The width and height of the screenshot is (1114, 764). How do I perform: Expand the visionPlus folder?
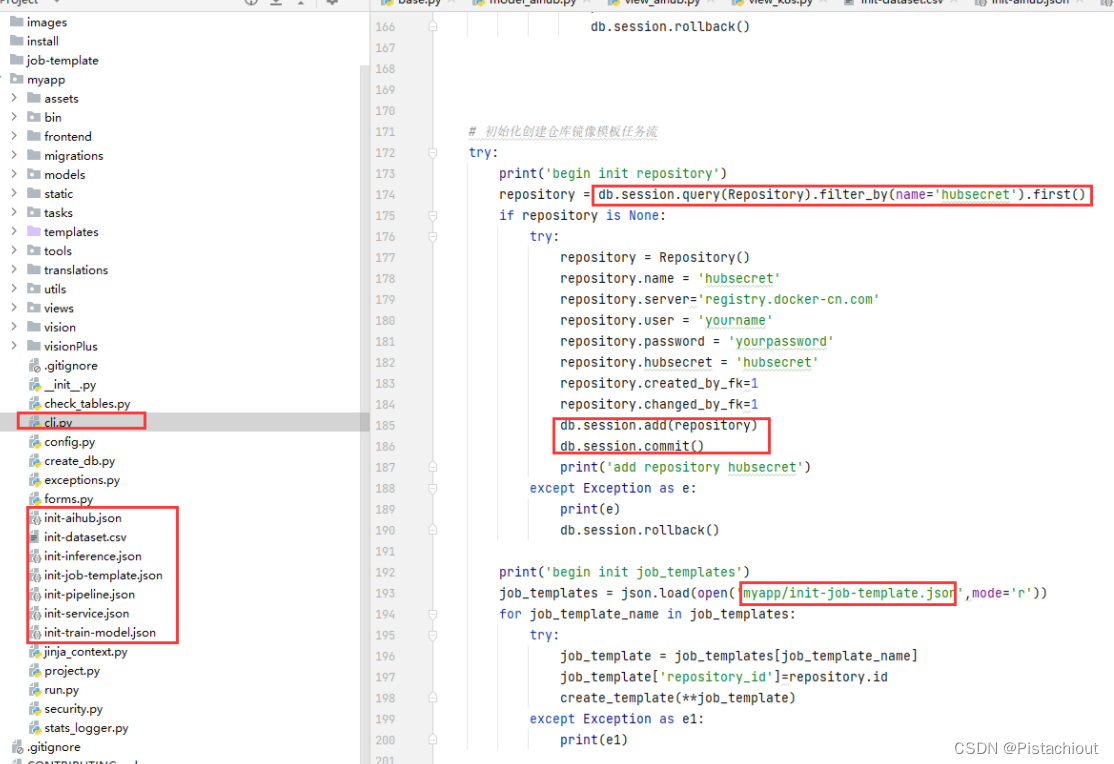click(x=14, y=346)
